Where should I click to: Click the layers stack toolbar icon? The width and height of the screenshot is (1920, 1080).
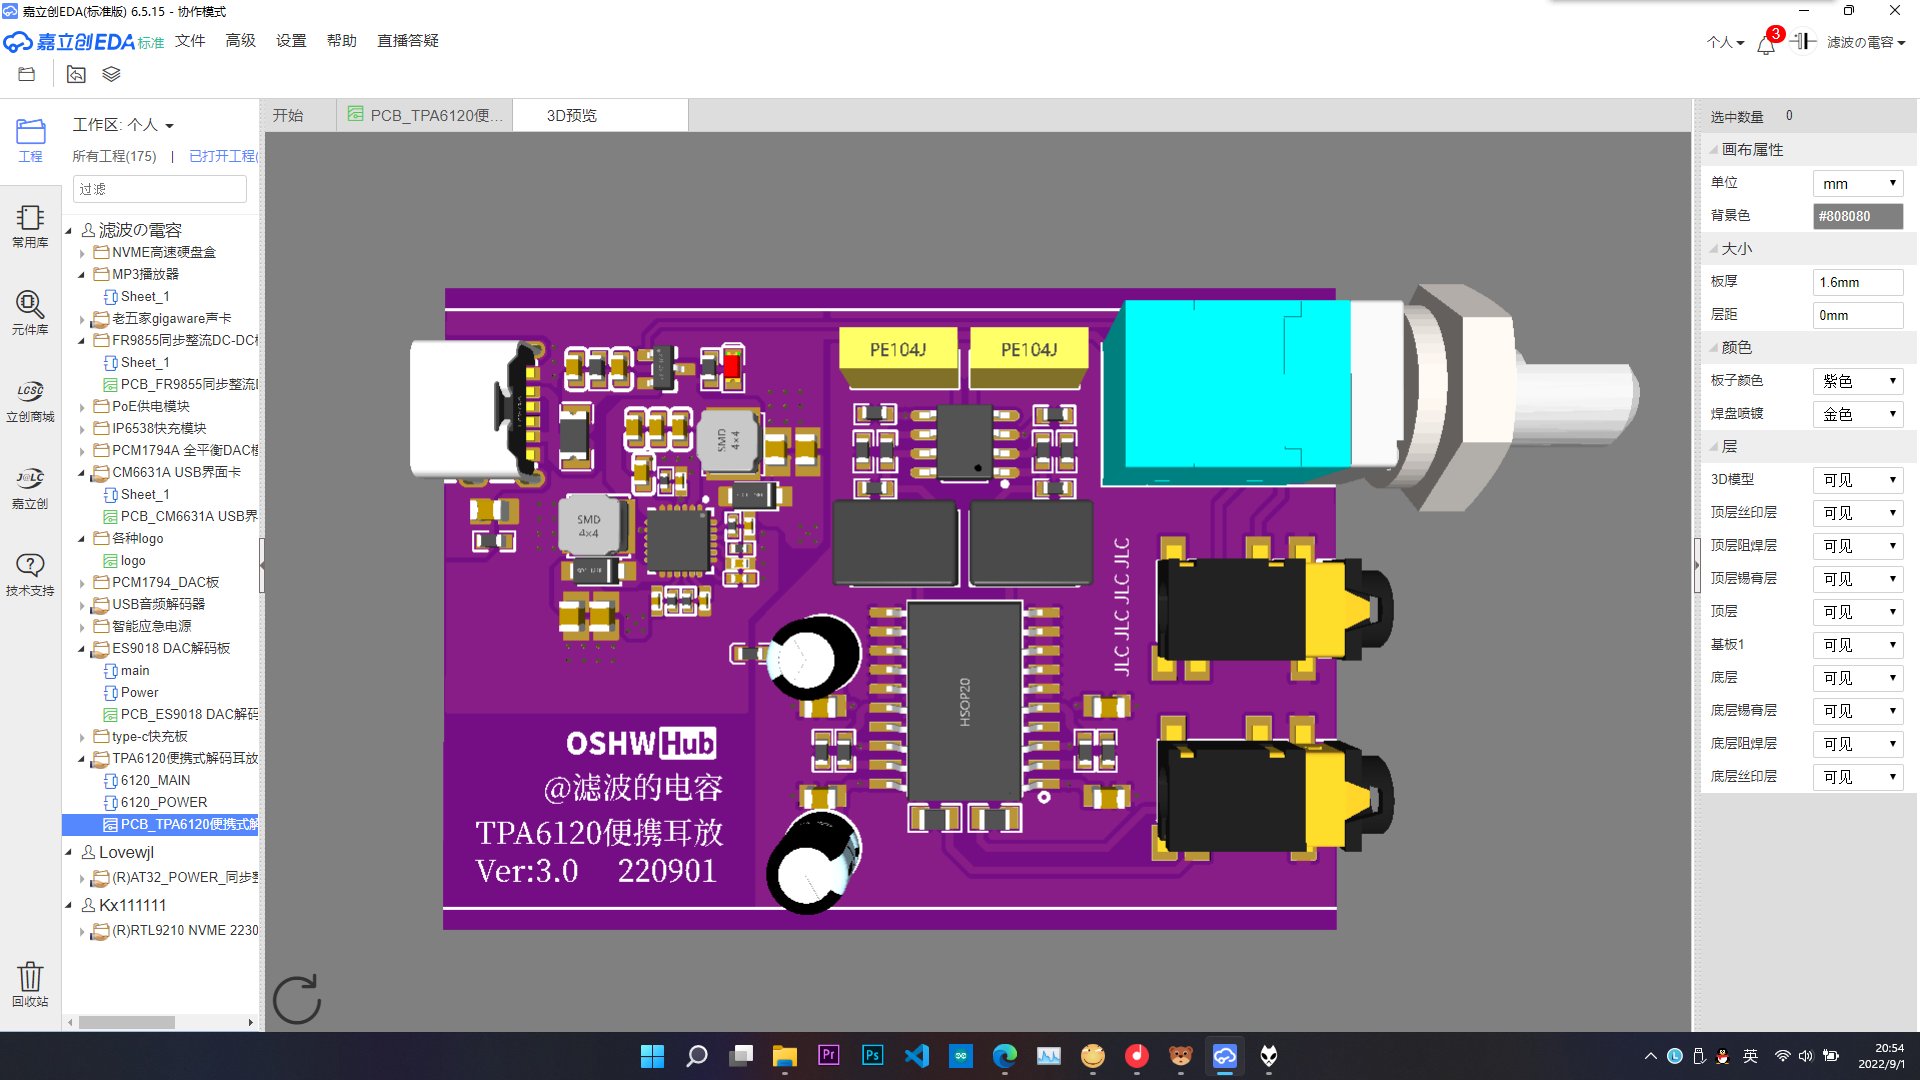click(111, 74)
